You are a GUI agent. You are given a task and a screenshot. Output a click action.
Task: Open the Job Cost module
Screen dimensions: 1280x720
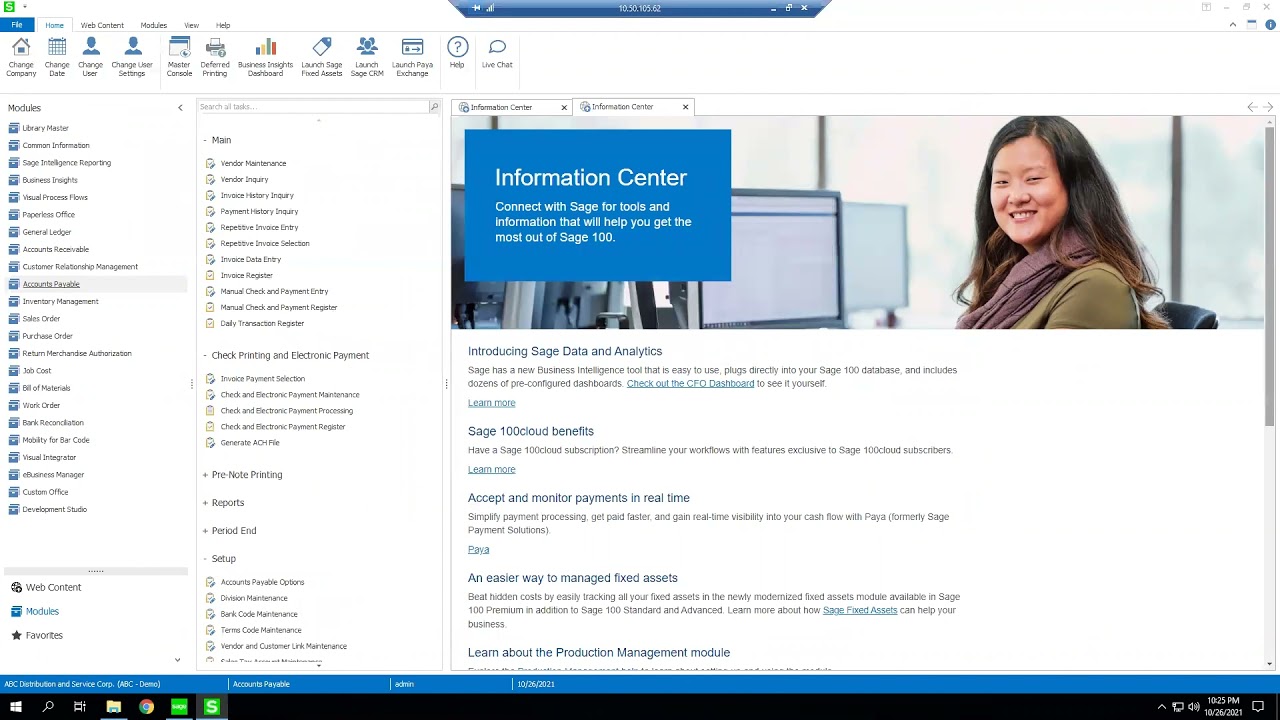coord(36,370)
